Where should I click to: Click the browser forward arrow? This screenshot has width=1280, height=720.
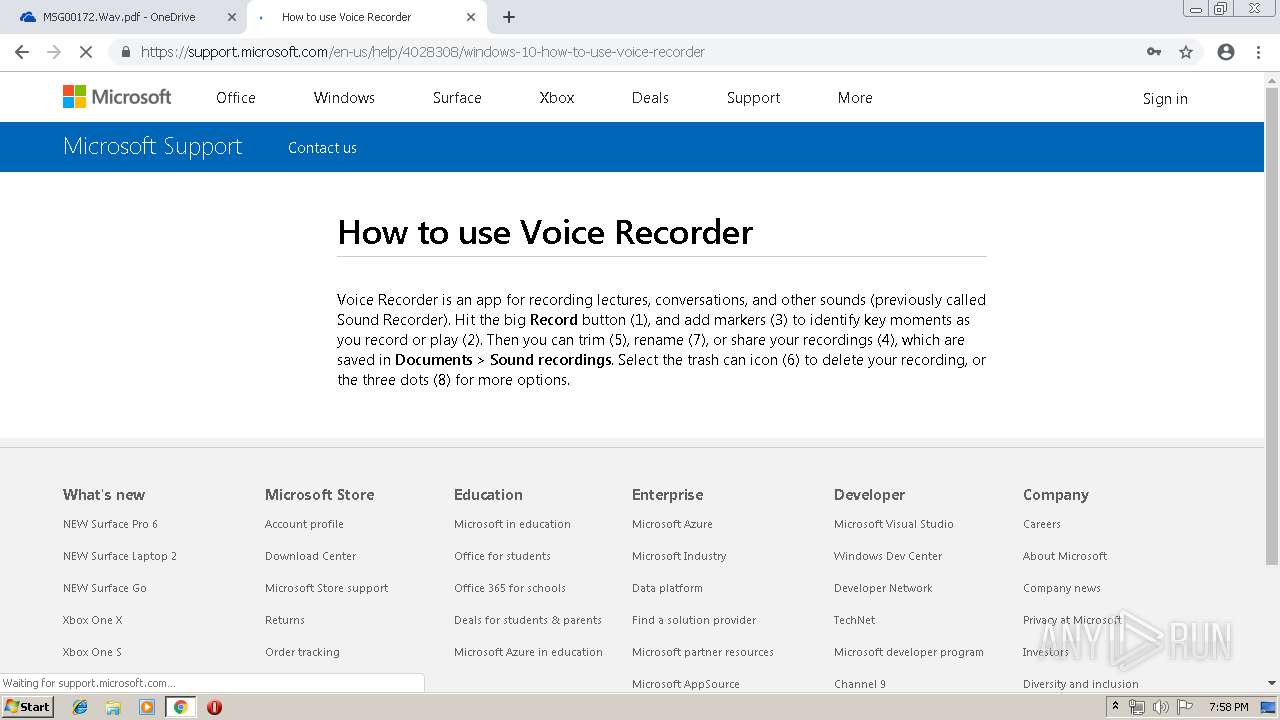54,52
